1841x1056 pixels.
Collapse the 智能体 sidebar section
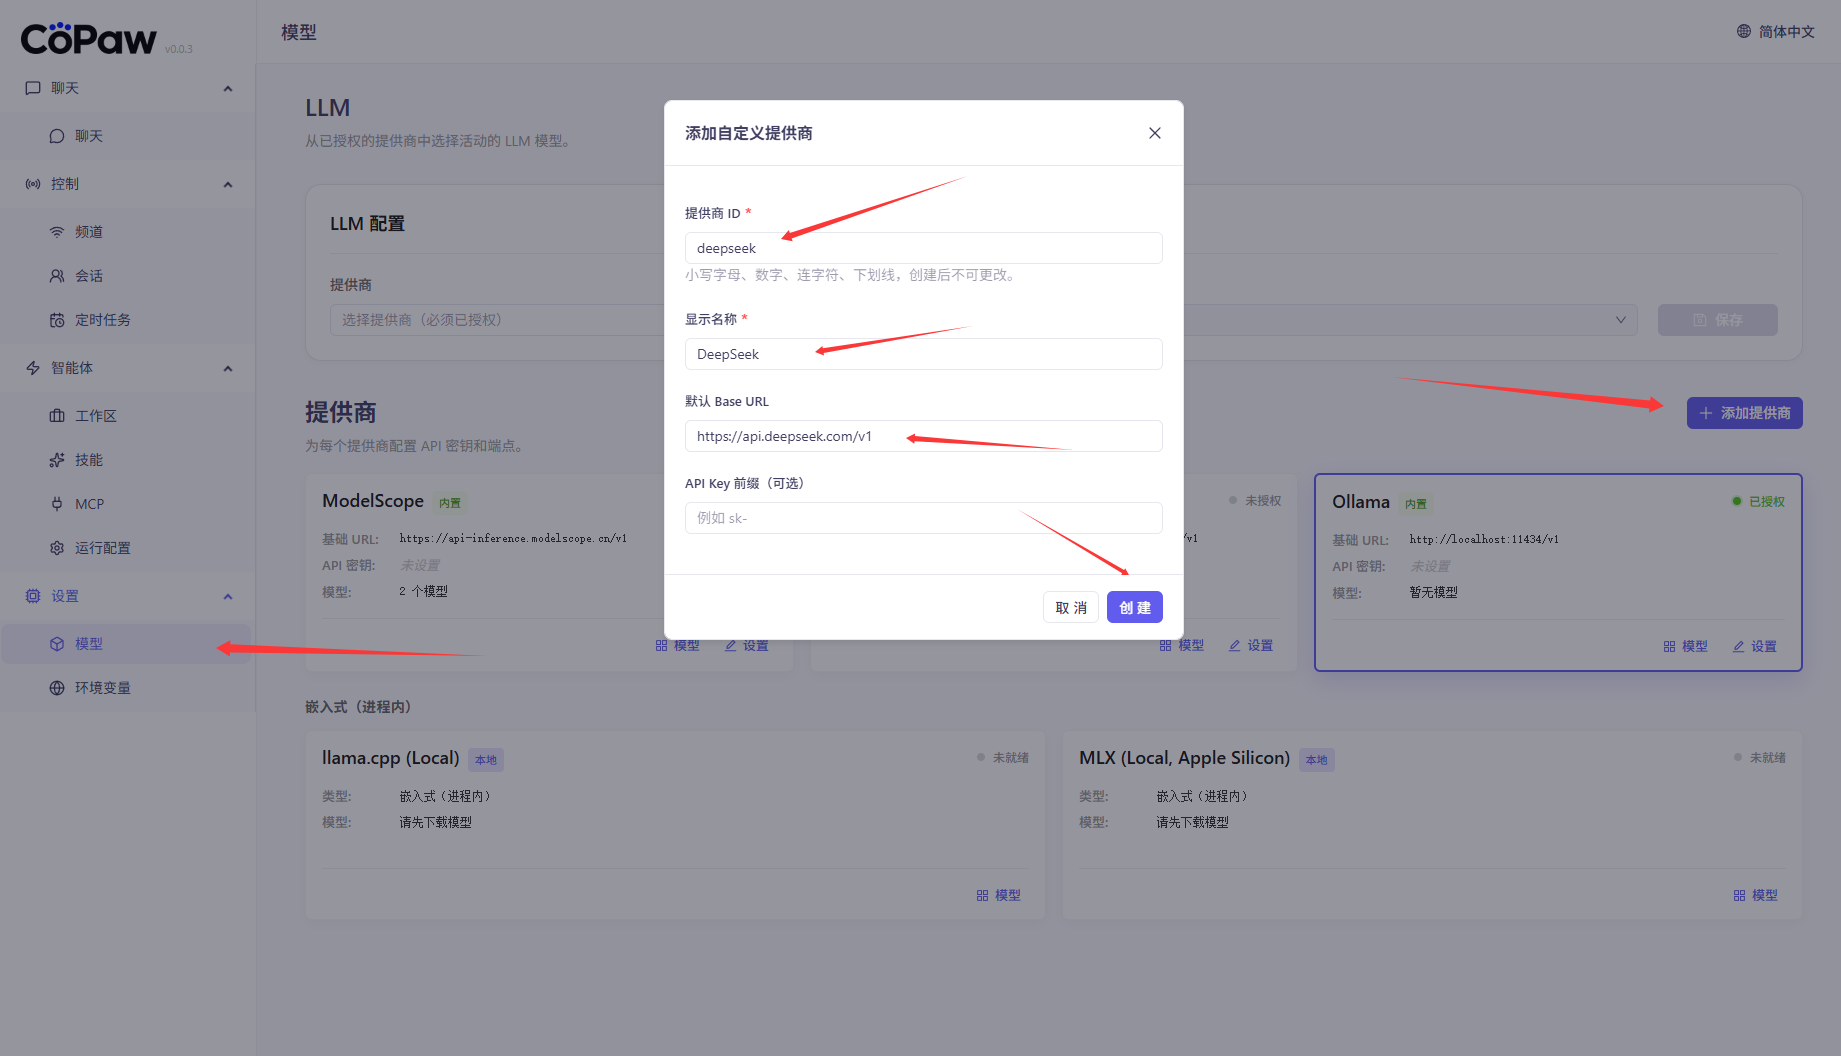[x=227, y=369]
